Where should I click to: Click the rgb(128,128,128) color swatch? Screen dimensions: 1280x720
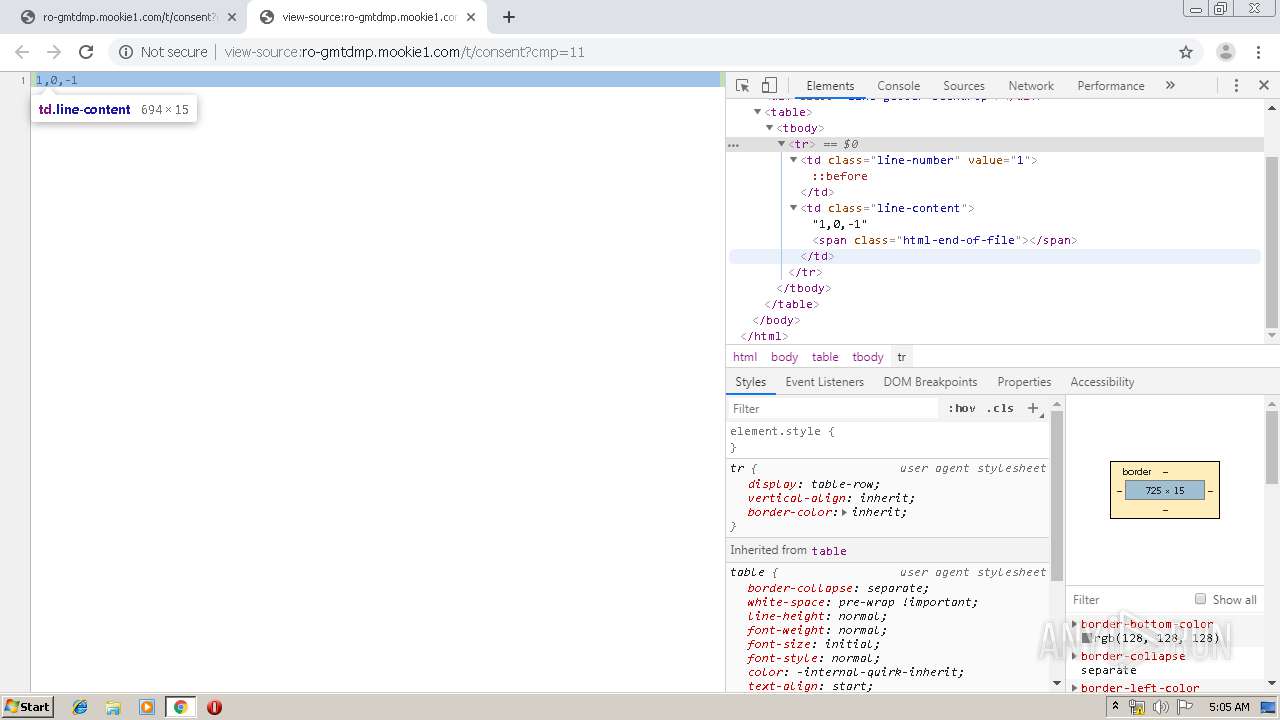pyautogui.click(x=1086, y=638)
